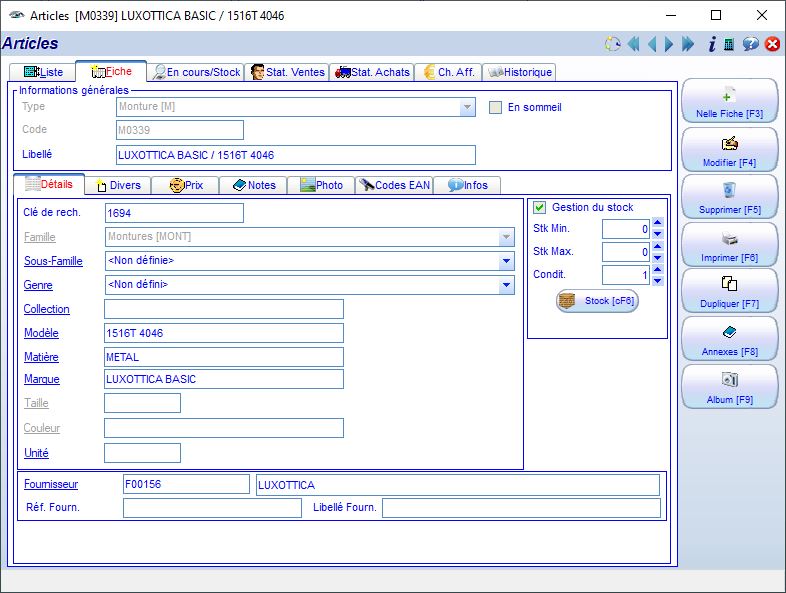Open the Ch. Aff. tab
The image size is (786, 593).
[x=449, y=72]
